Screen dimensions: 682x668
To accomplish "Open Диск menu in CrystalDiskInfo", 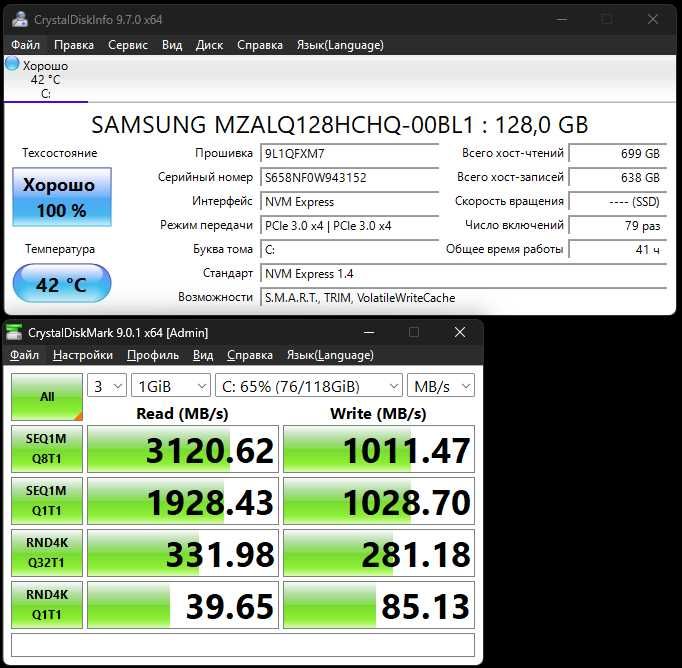I will [x=209, y=45].
